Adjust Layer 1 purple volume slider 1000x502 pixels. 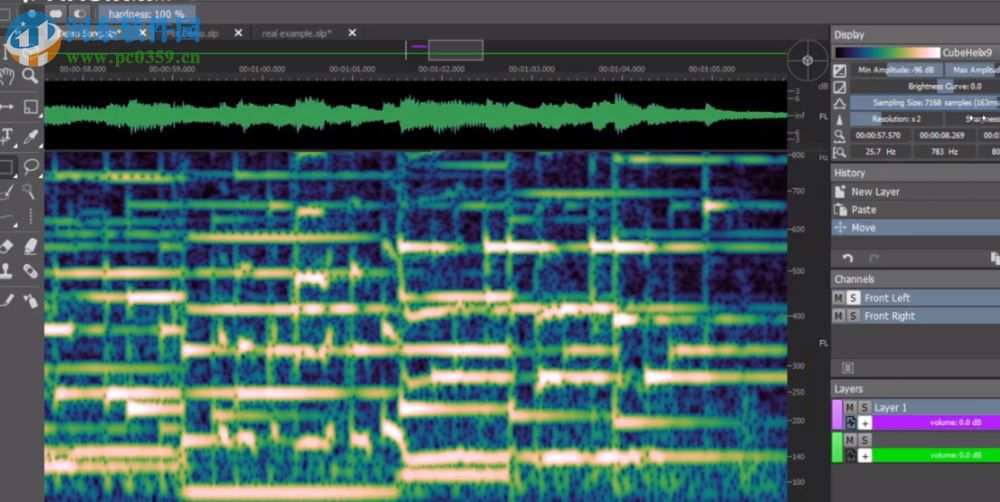[x=937, y=422]
